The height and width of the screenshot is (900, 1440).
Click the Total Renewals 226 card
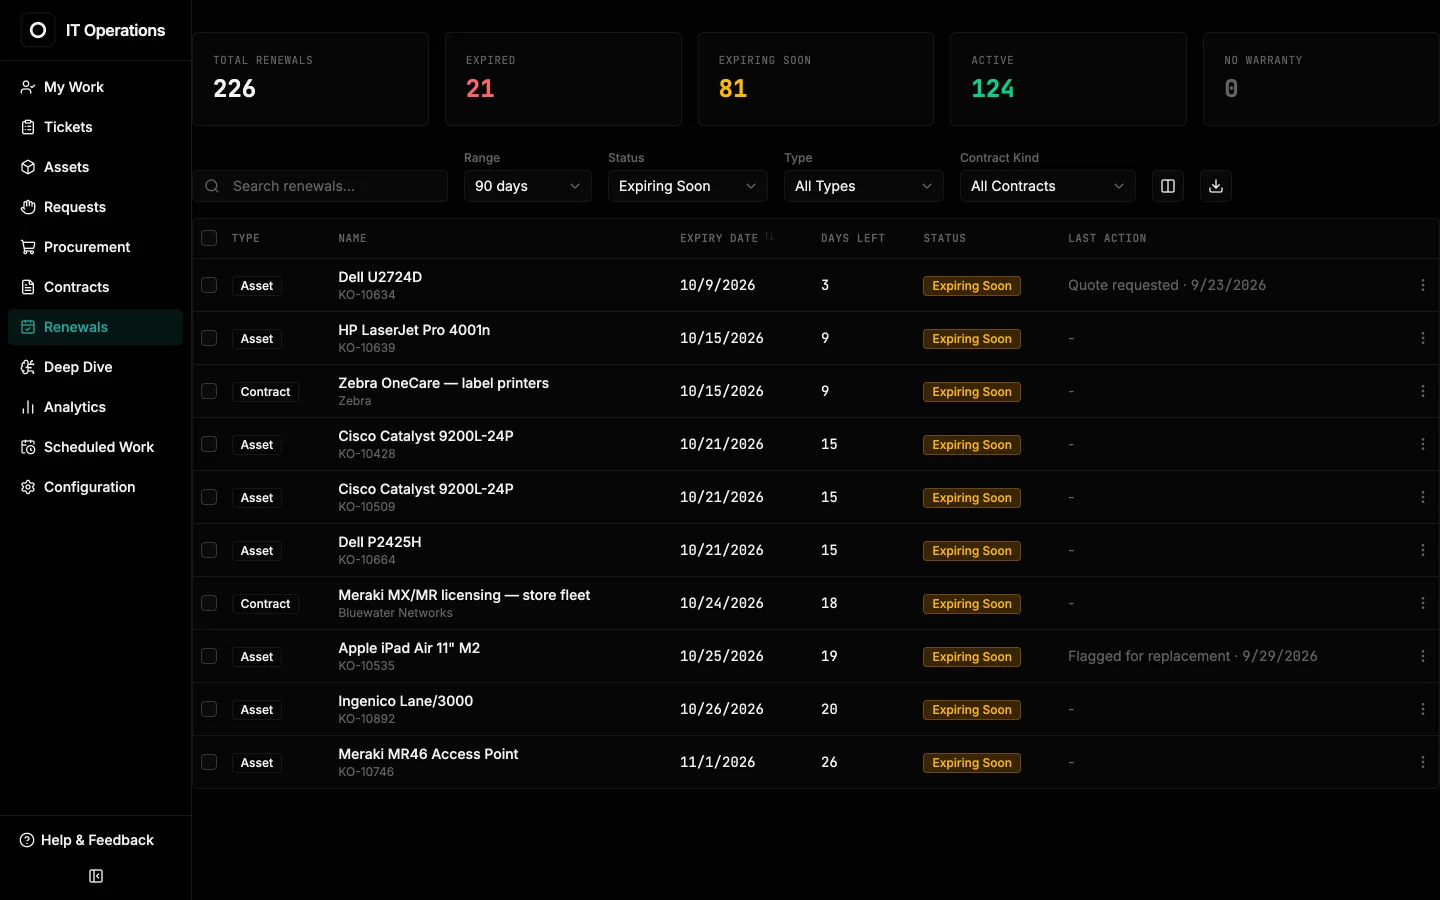pos(311,79)
